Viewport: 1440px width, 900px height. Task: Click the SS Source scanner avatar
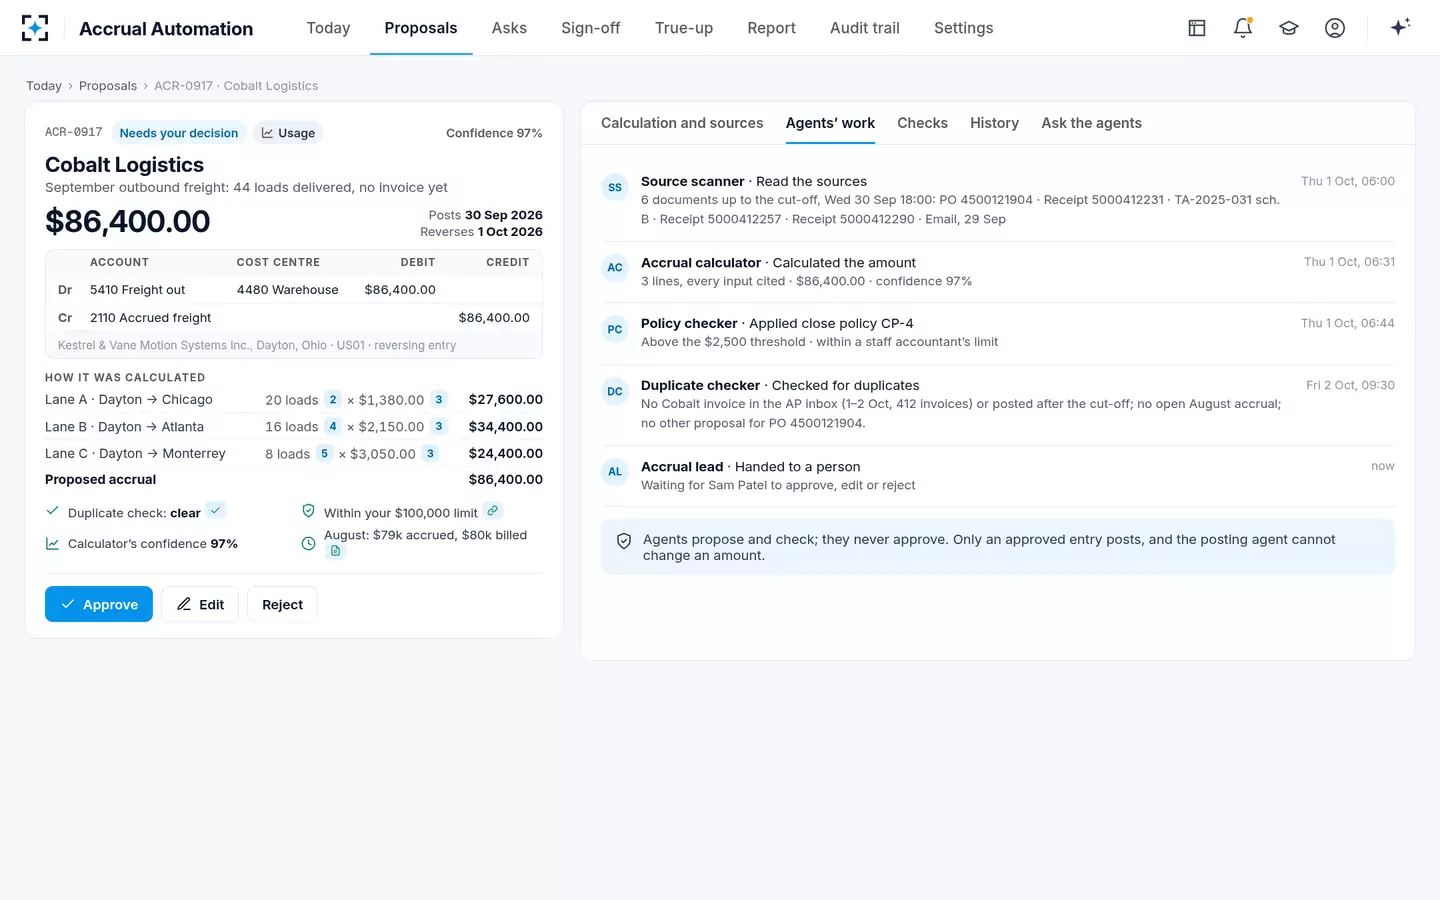pos(615,187)
